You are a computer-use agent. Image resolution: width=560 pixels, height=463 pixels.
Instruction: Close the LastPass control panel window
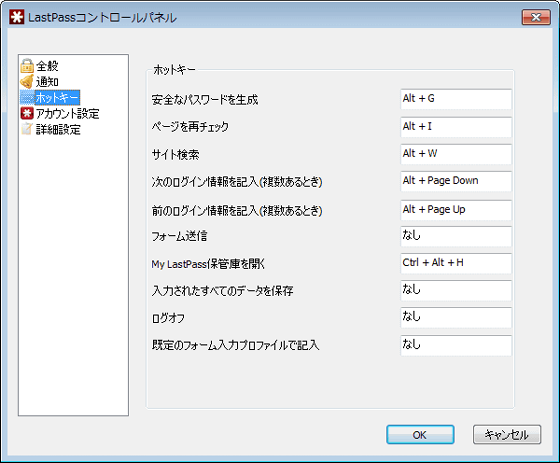[536, 17]
